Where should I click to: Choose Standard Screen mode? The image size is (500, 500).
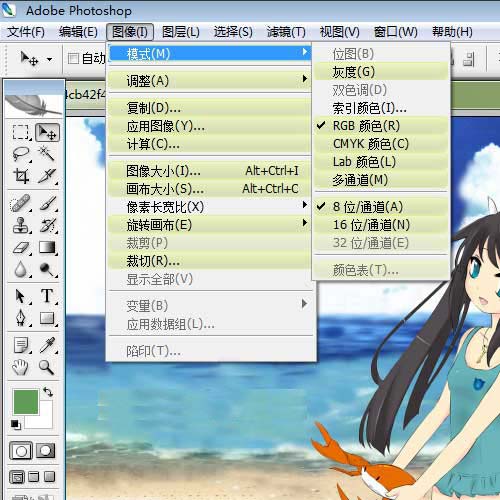17,477
